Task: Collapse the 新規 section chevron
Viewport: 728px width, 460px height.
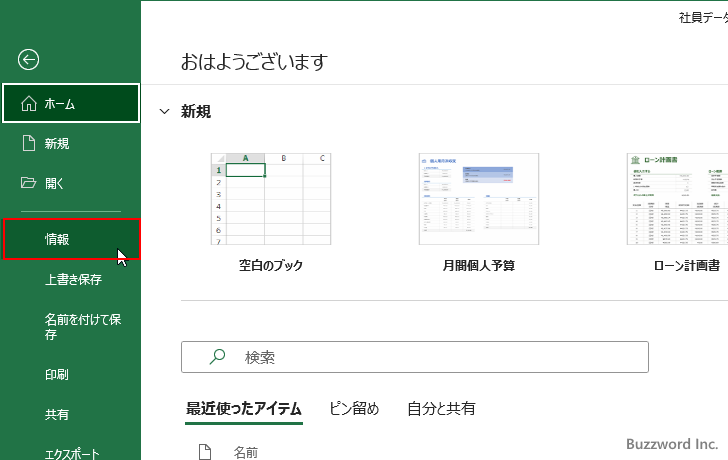Action: [x=164, y=111]
